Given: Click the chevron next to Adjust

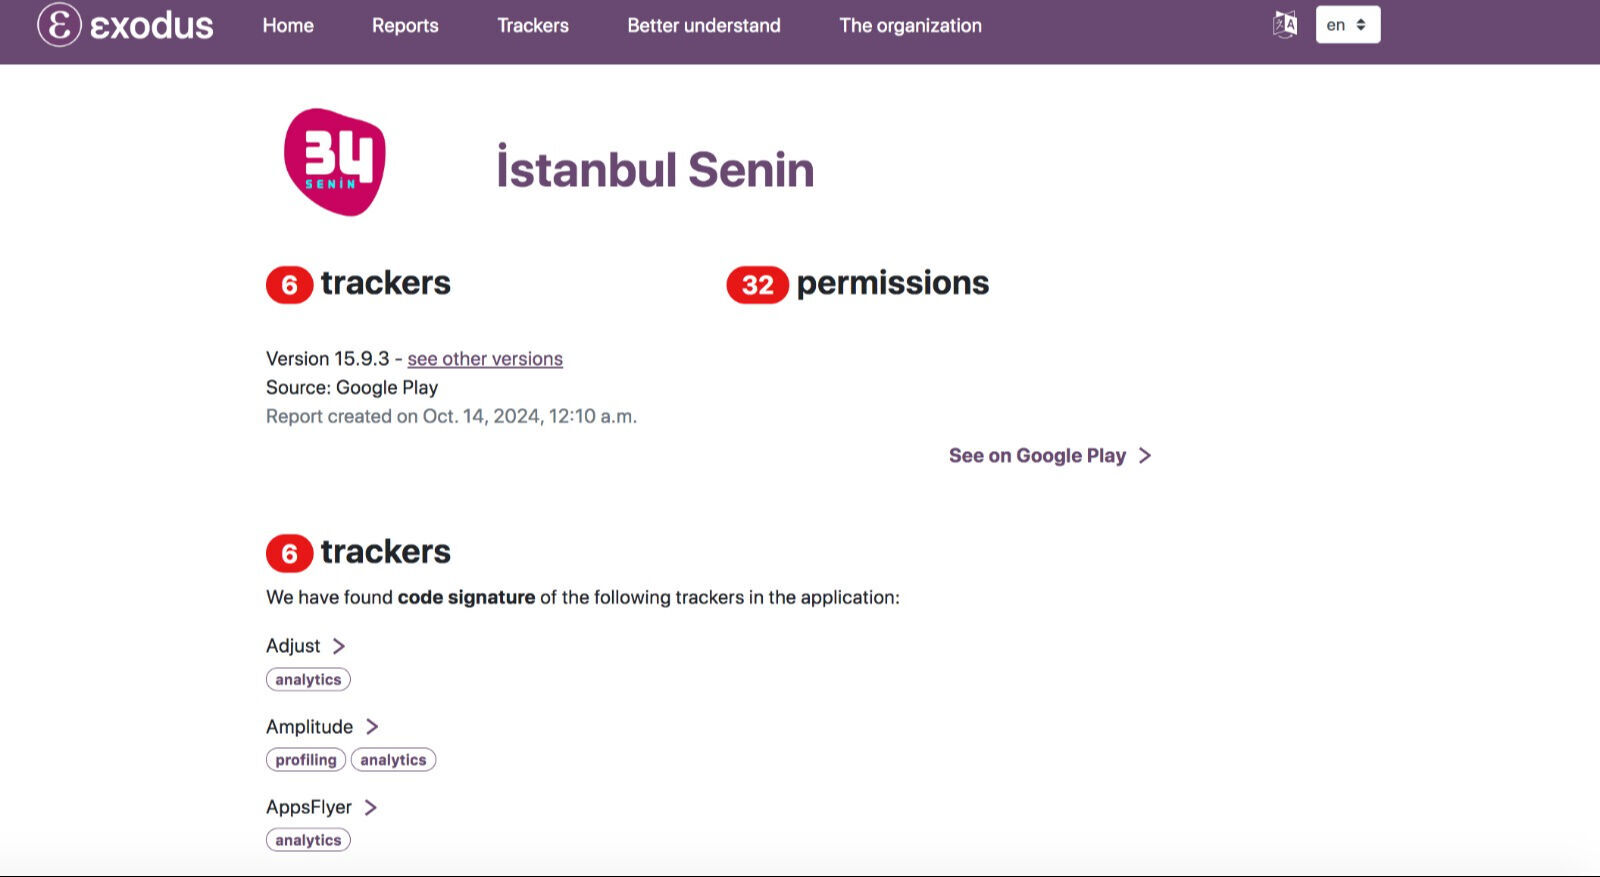Looking at the screenshot, I should (x=339, y=646).
